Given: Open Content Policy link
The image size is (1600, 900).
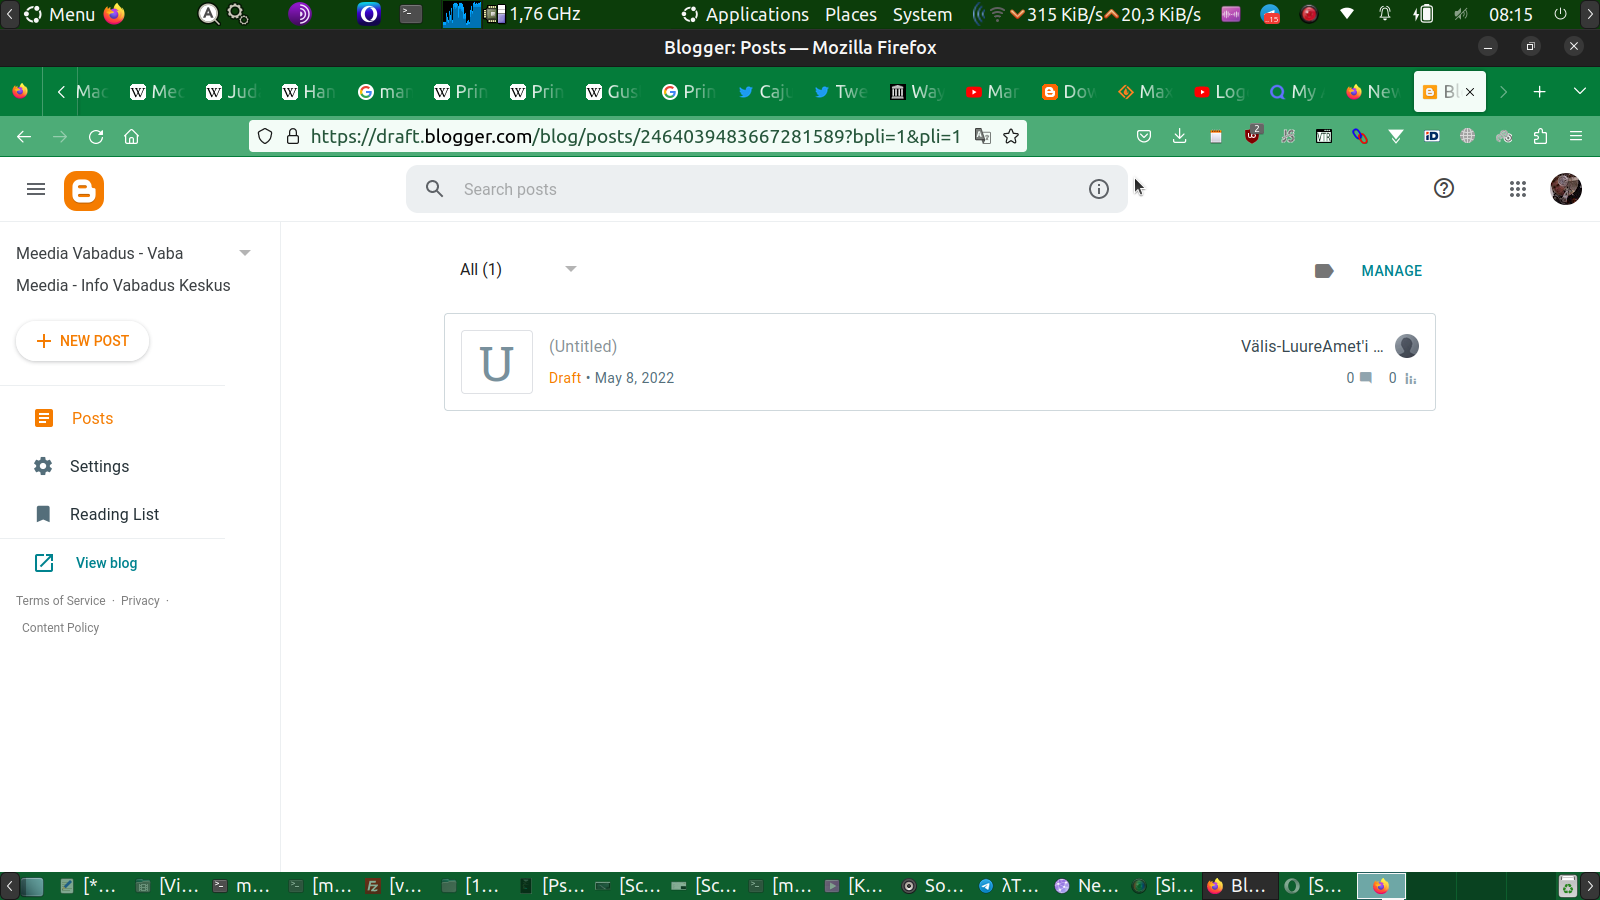Looking at the screenshot, I should [61, 628].
